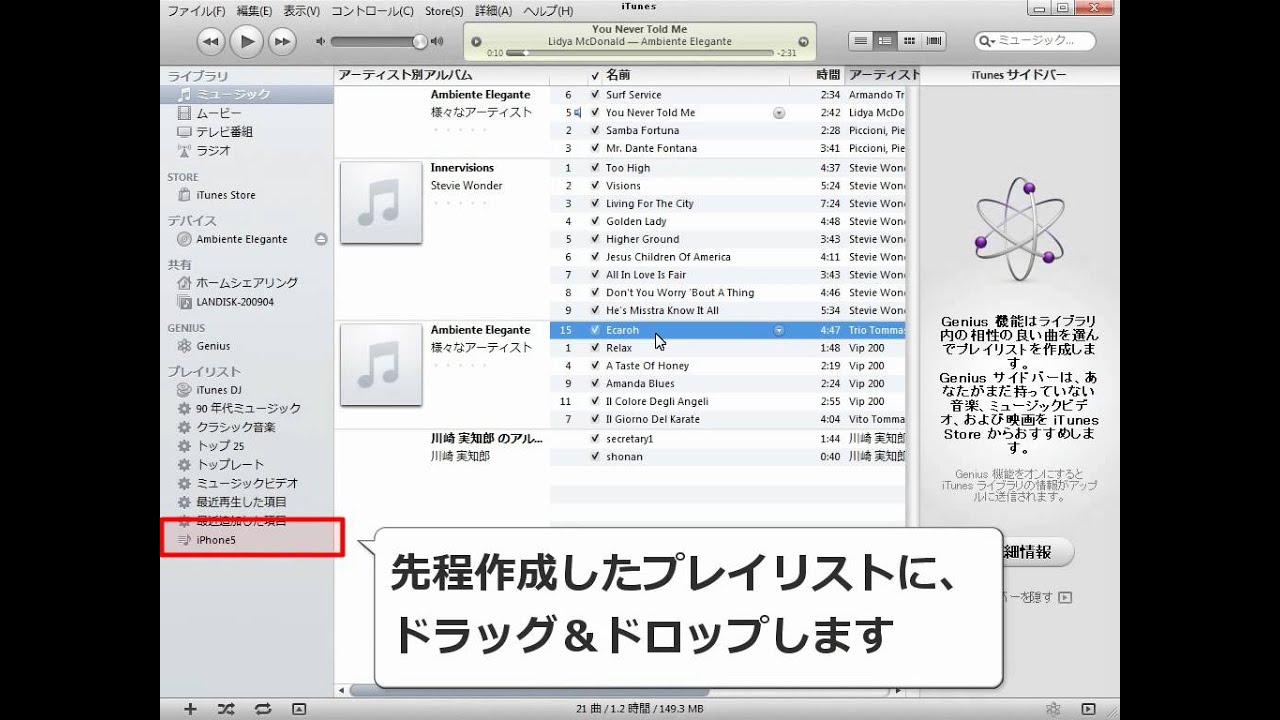Uncheck the Surf Service checkbox
Image resolution: width=1280 pixels, height=720 pixels.
[595, 95]
